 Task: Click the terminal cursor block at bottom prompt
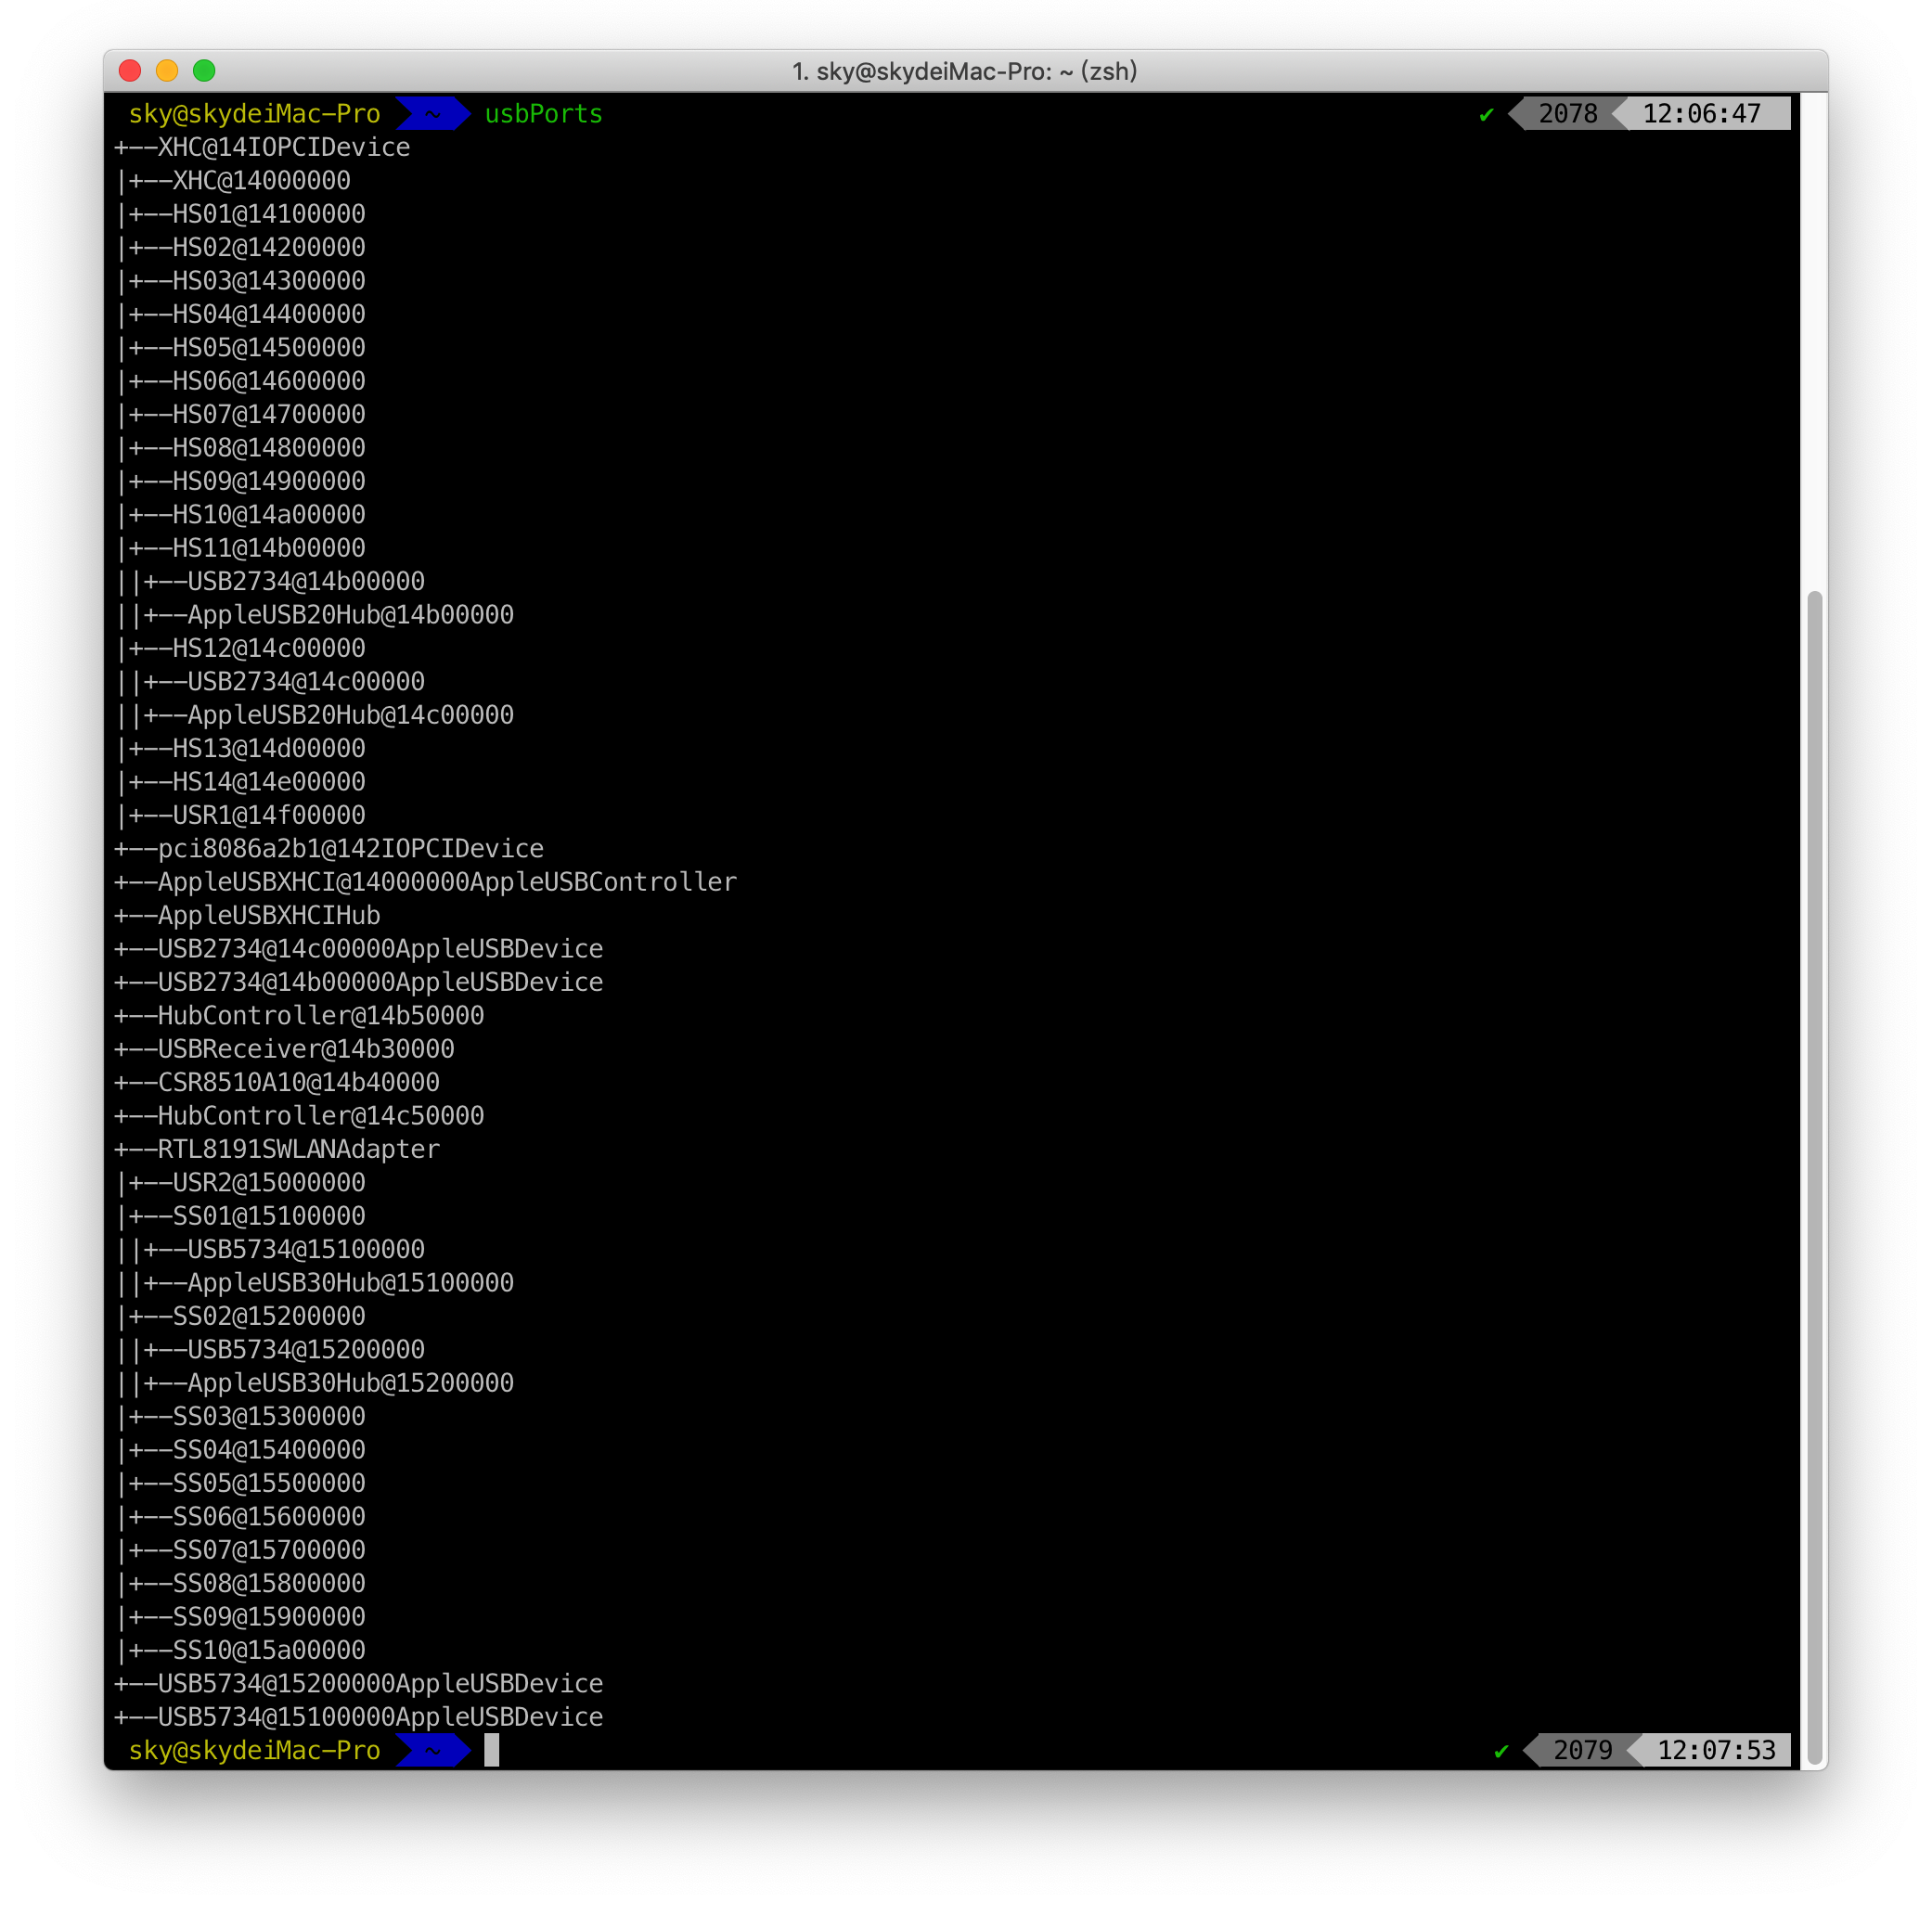pos(491,1750)
